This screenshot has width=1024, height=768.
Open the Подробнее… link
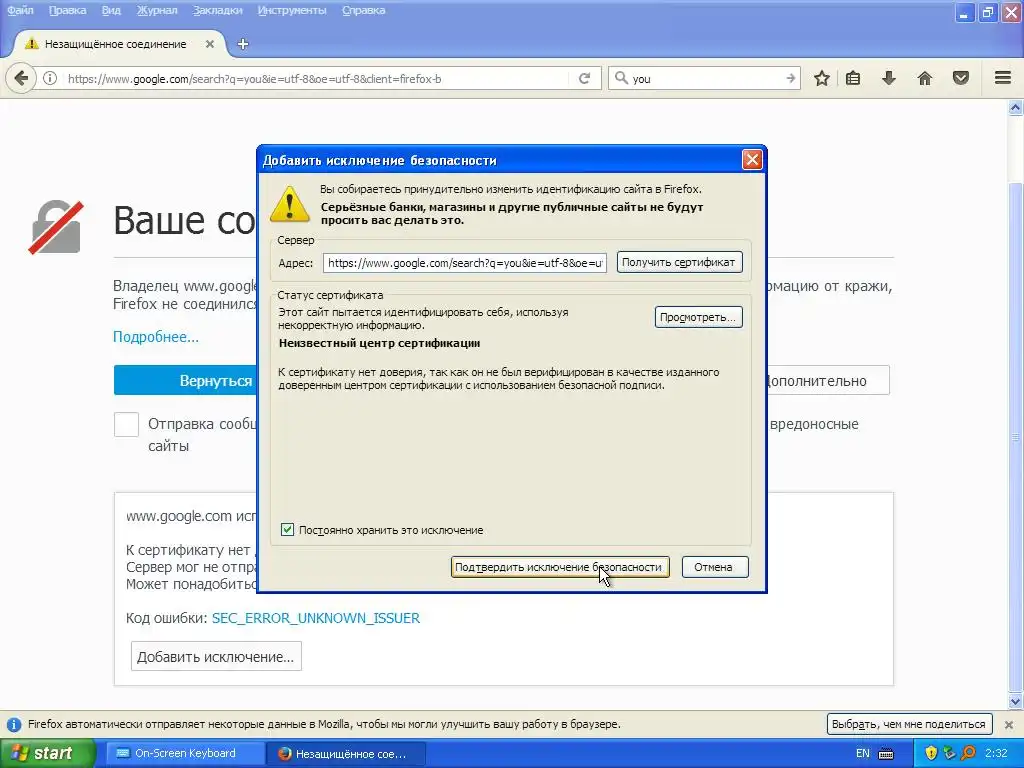[x=155, y=337]
